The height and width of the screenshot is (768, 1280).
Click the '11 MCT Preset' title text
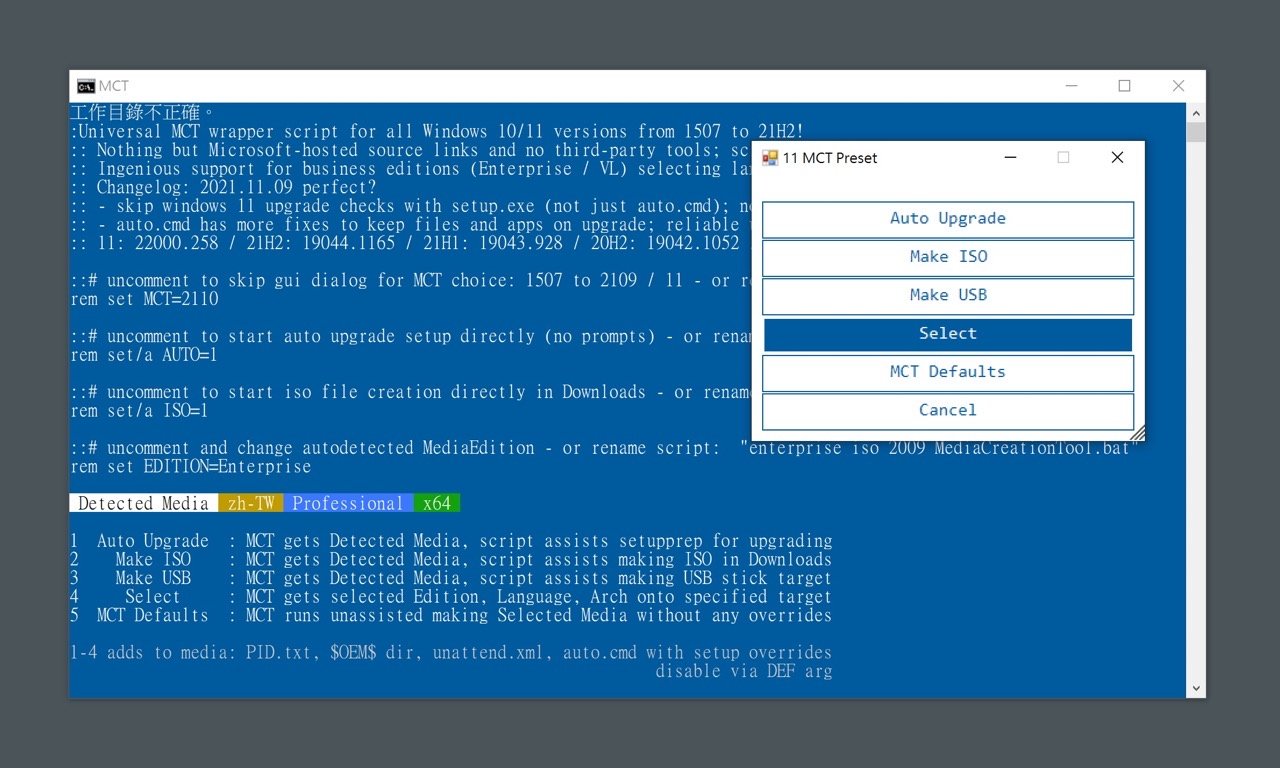(x=830, y=158)
